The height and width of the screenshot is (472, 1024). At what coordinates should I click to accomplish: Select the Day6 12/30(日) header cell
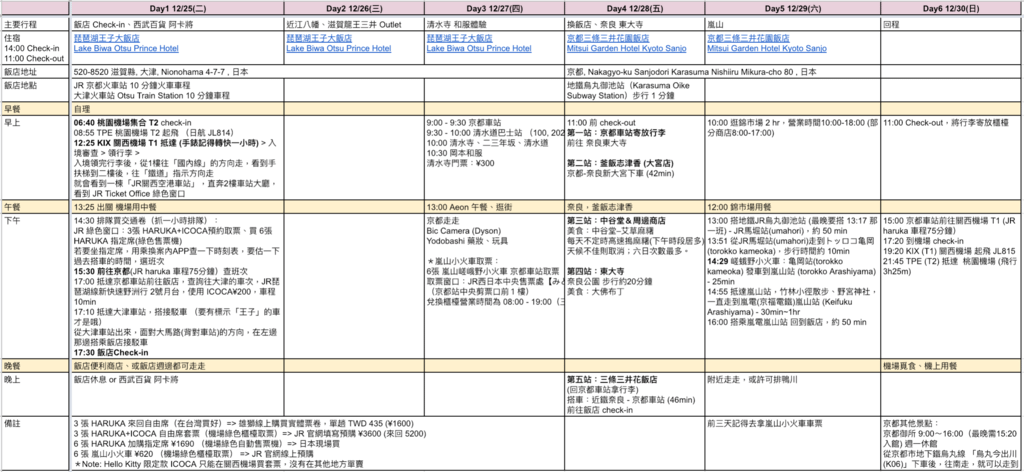952,8
